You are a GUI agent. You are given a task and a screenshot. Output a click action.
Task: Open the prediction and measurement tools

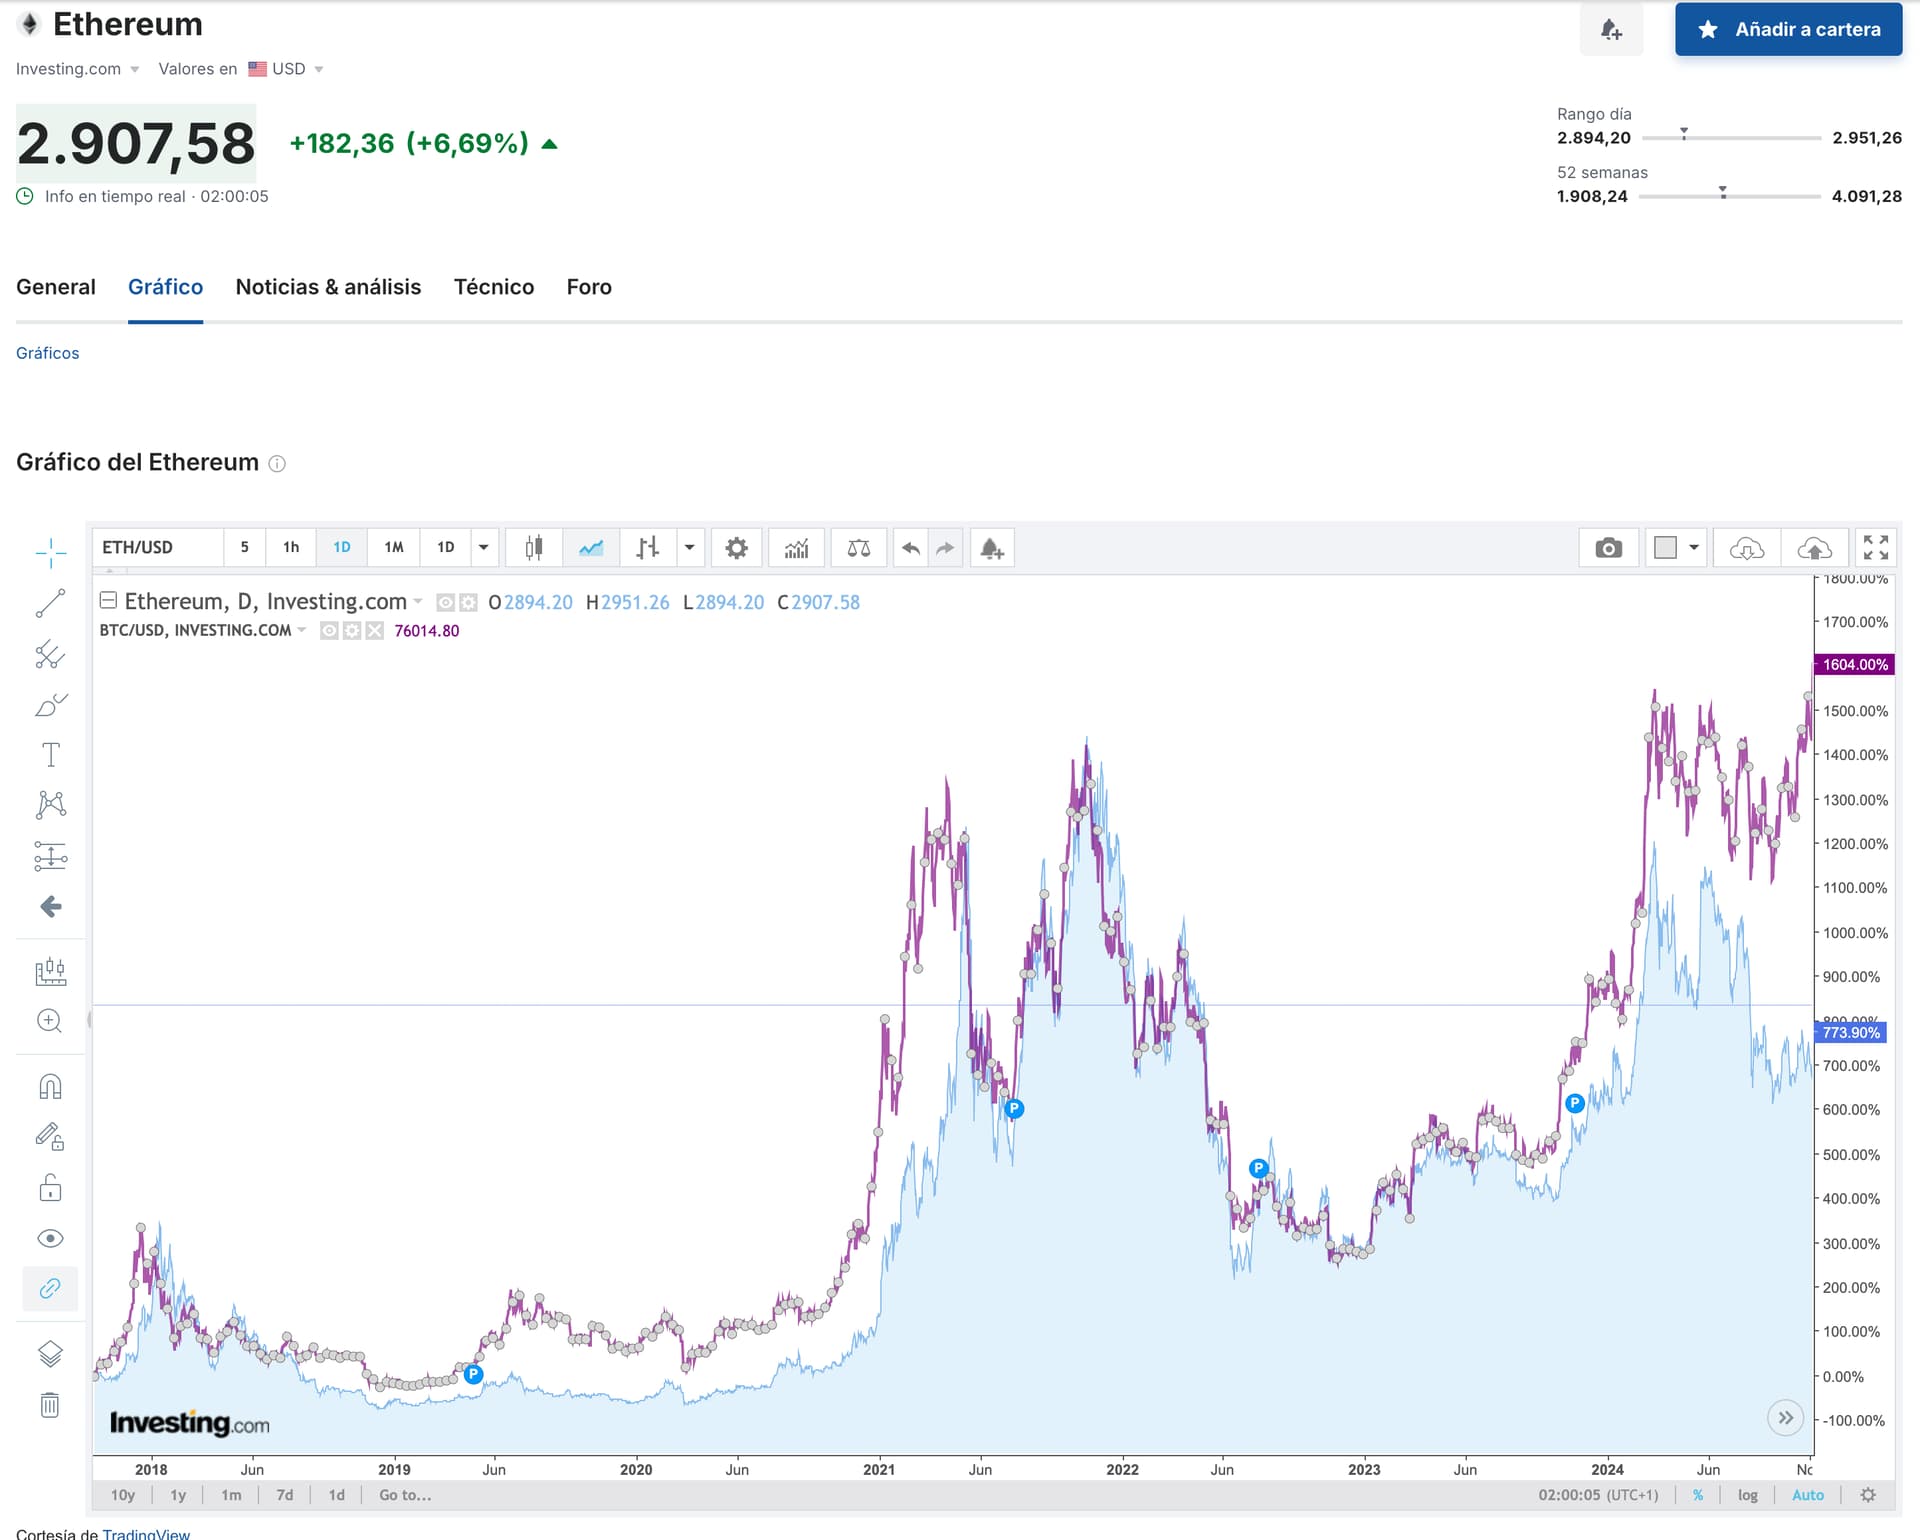(50, 856)
